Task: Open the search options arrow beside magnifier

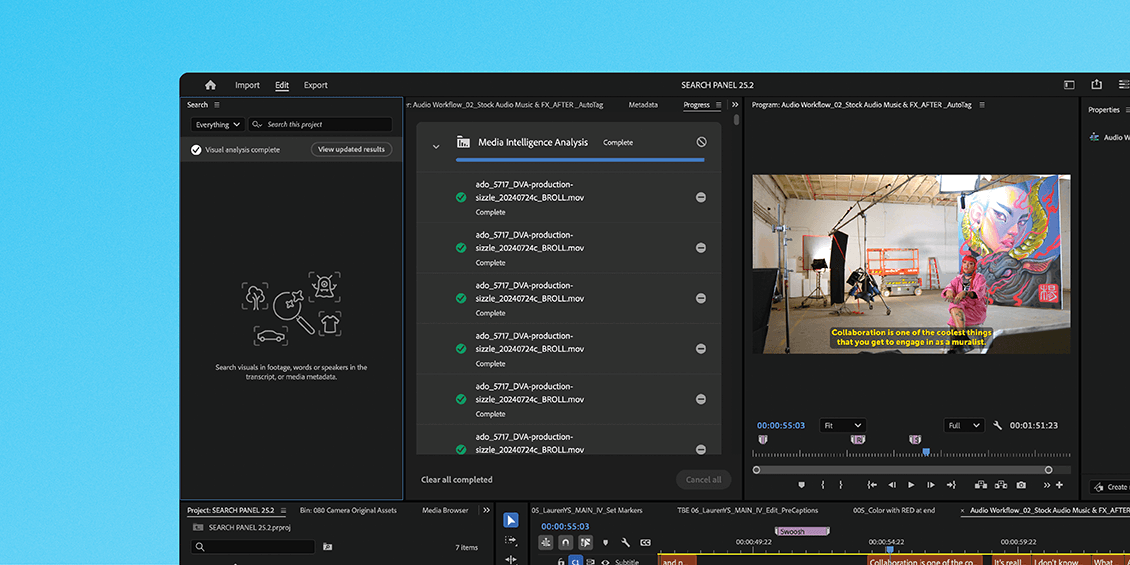Action: coord(259,125)
